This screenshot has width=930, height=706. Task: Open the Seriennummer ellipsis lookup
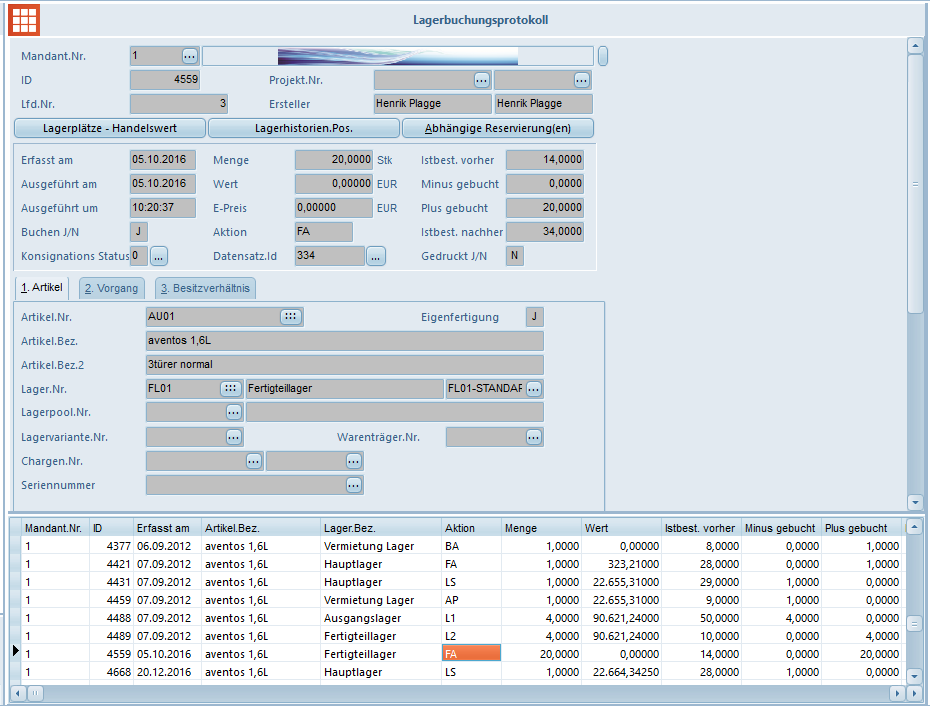[x=354, y=485]
